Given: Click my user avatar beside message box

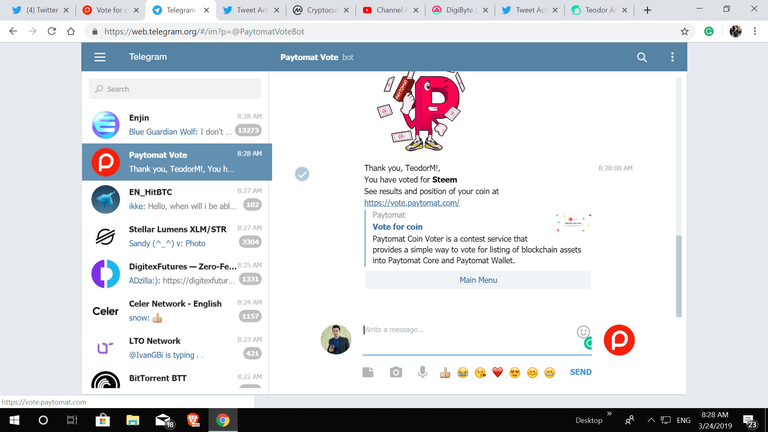Looking at the screenshot, I should click(336, 339).
